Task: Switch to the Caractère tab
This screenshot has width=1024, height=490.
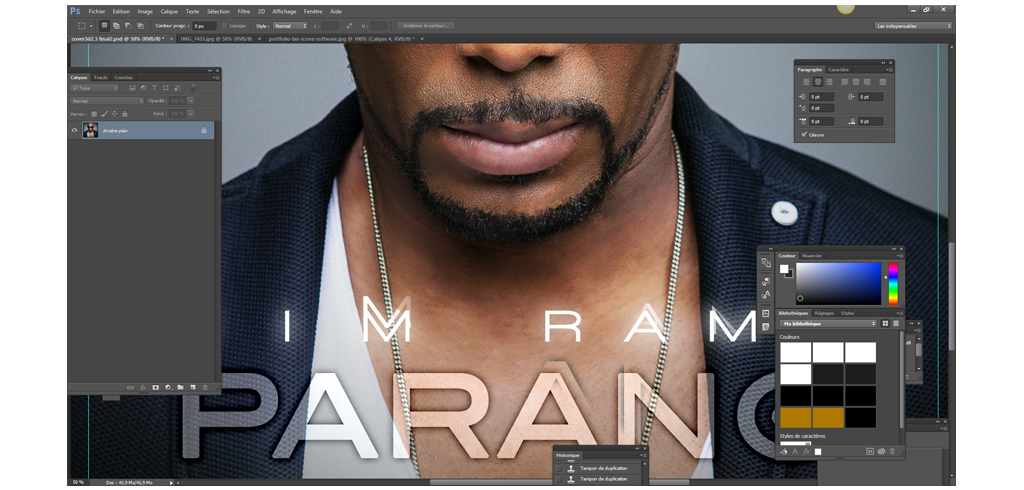Action: [839, 69]
